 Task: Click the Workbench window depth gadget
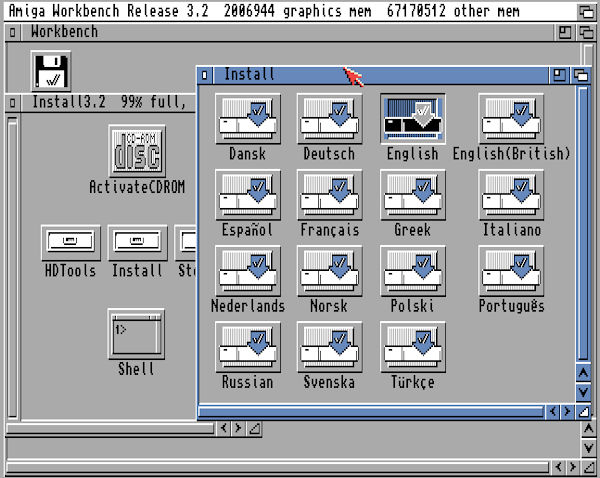(x=583, y=32)
